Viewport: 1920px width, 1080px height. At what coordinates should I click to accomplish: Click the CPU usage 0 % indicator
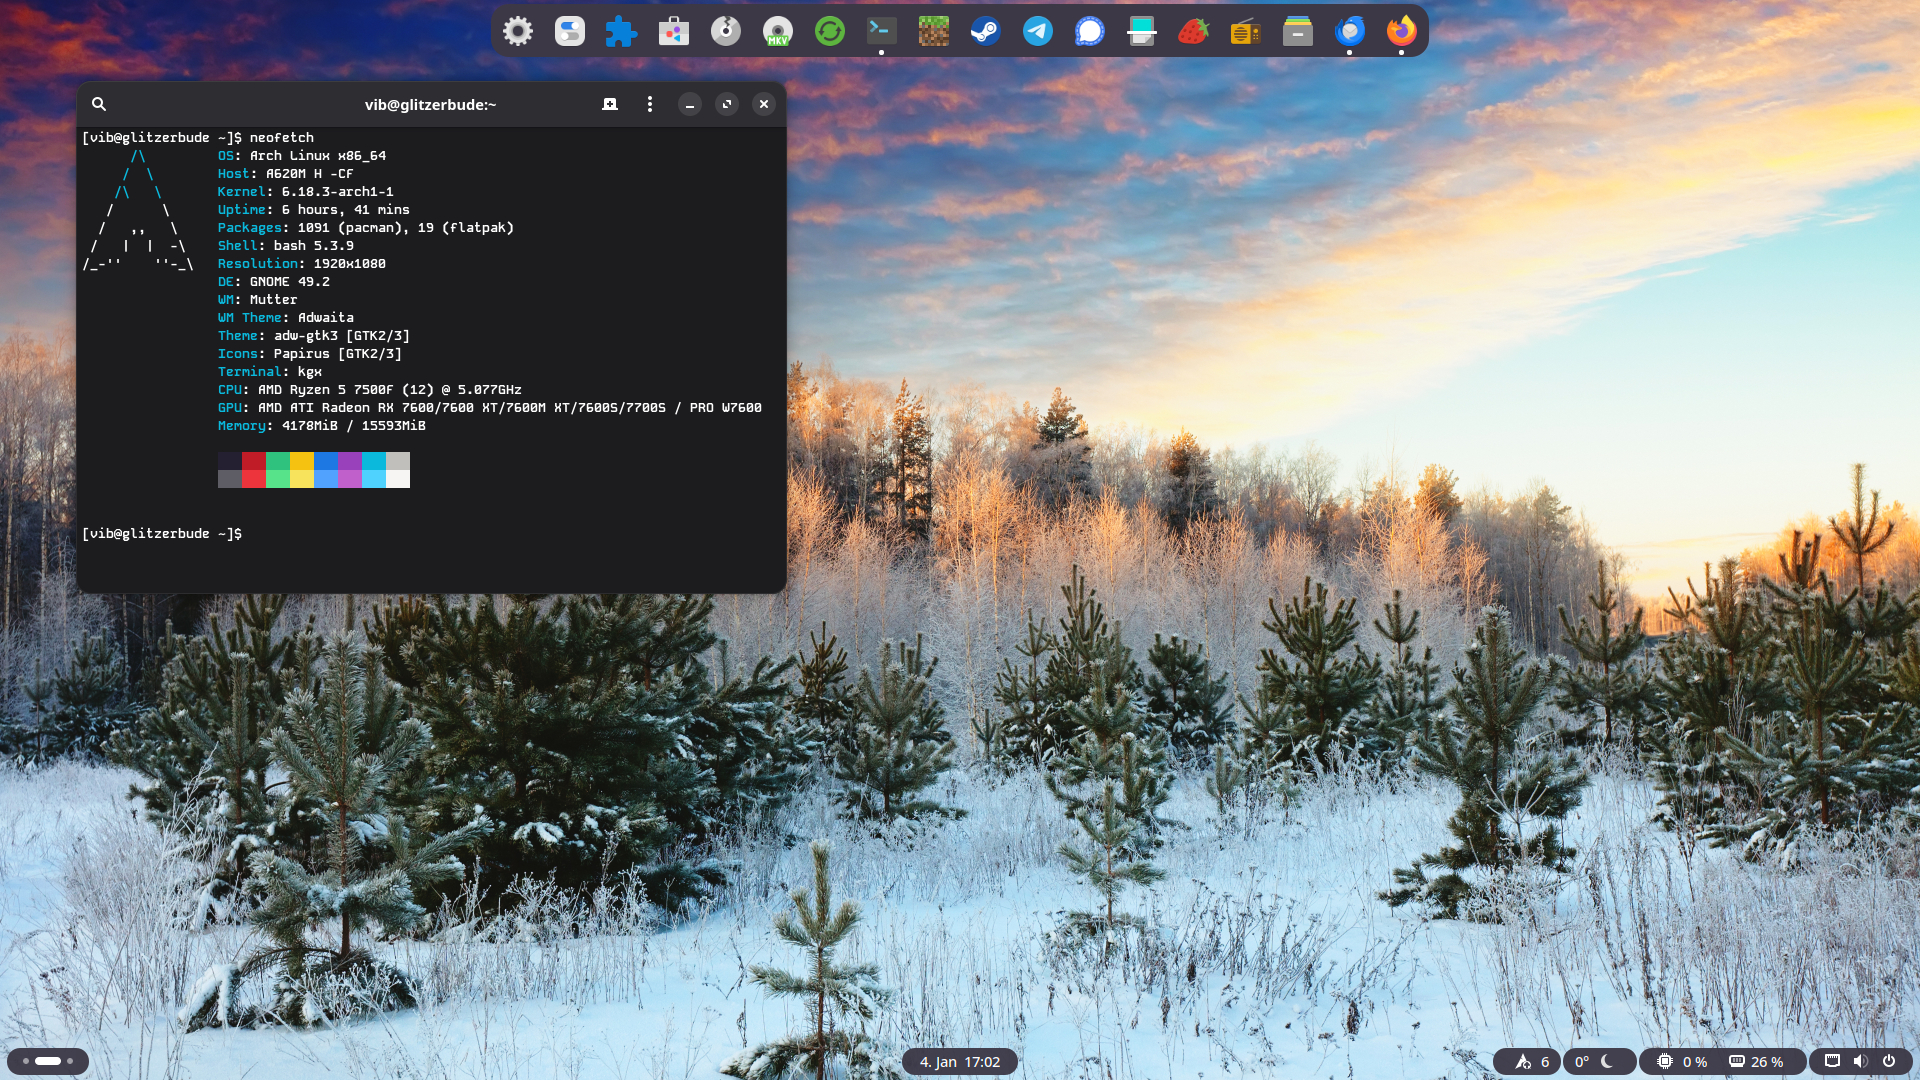(x=1684, y=1062)
